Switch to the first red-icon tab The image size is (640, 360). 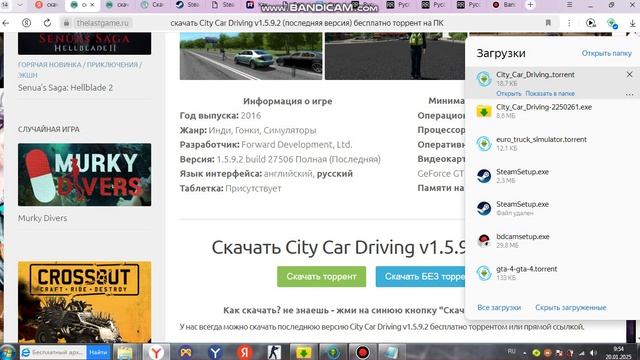47,5
